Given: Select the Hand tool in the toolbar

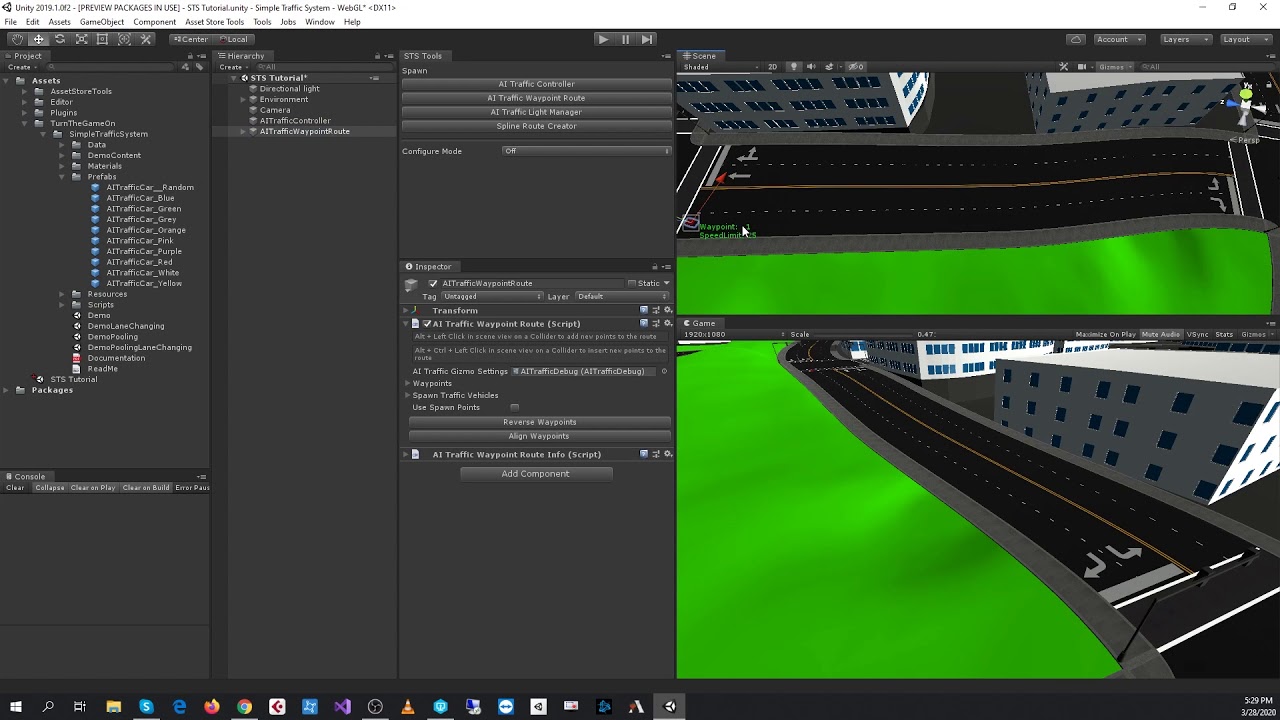Looking at the screenshot, I should (x=17, y=39).
